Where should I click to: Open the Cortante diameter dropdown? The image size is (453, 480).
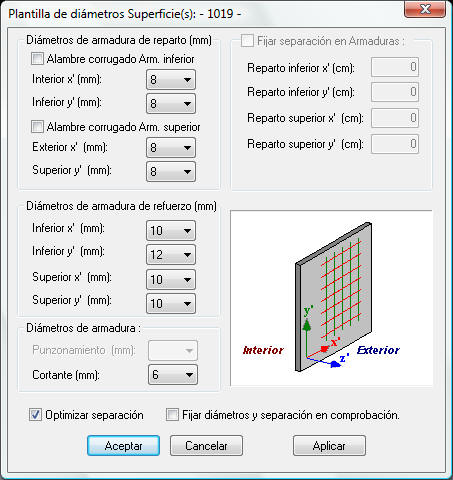tap(173, 374)
